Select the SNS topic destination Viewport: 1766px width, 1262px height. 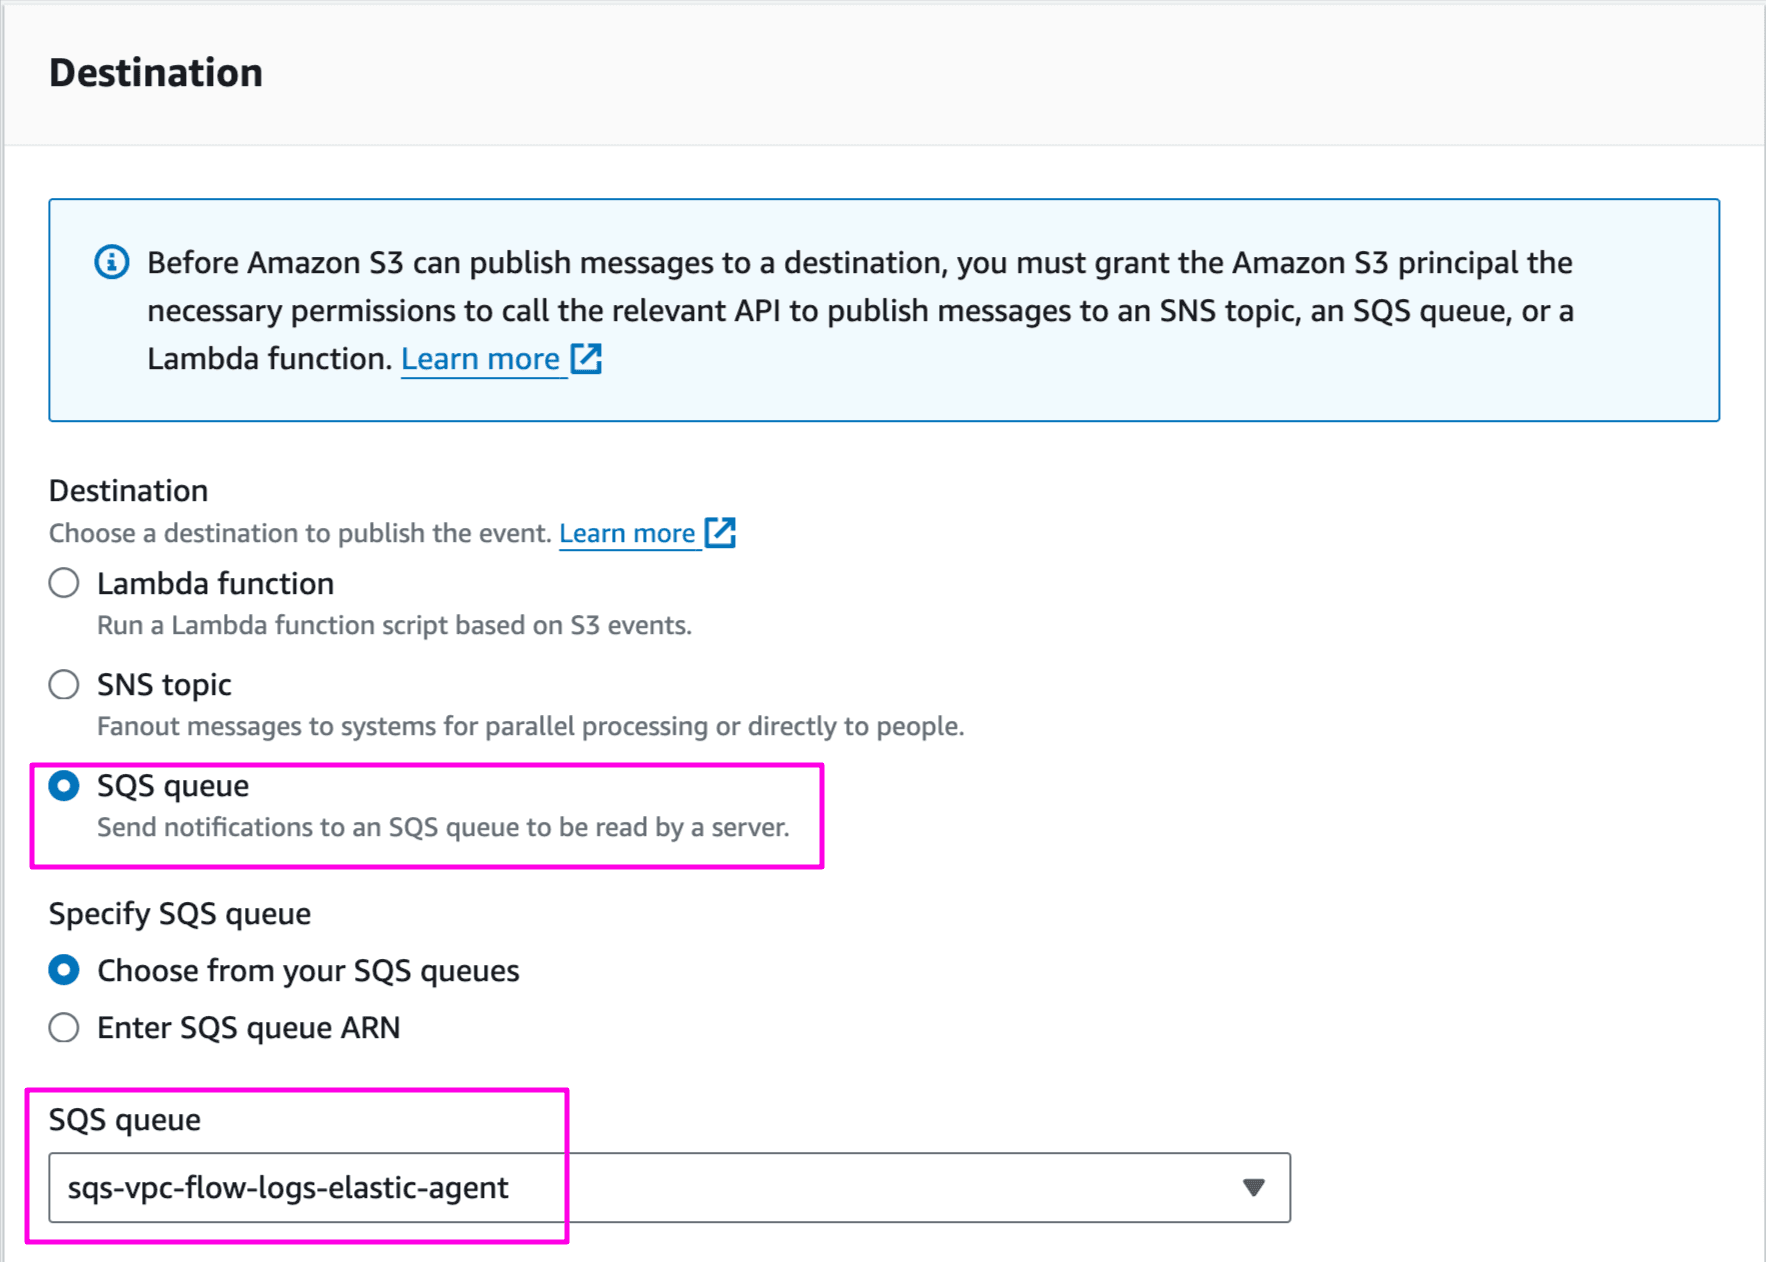click(63, 684)
